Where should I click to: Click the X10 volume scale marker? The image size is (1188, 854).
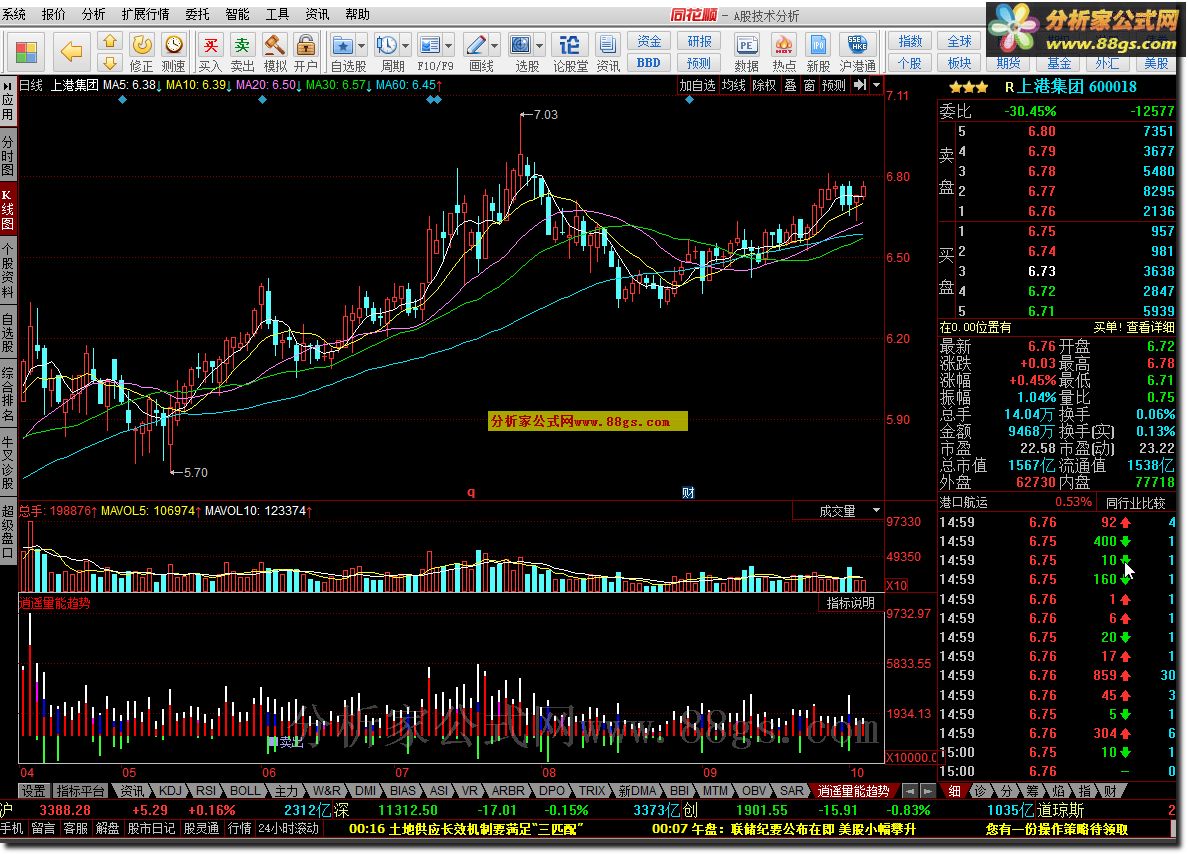[897, 585]
